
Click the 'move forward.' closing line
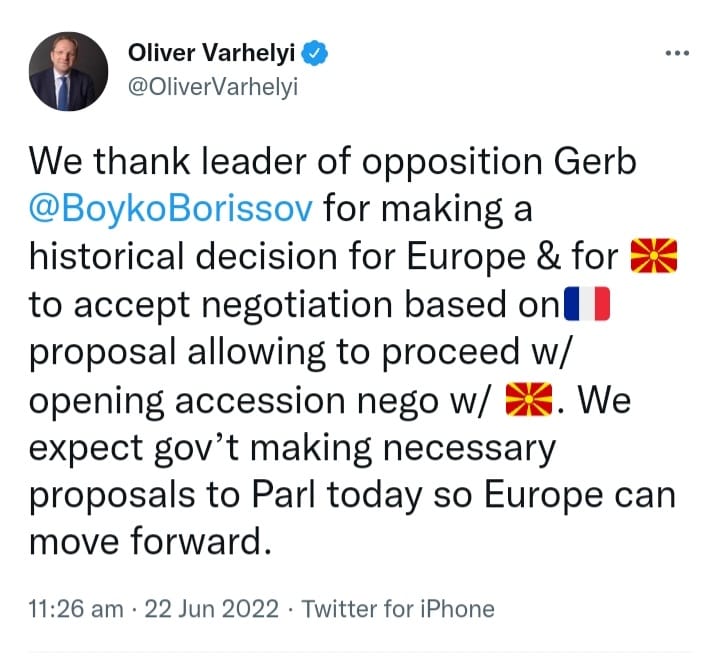pyautogui.click(x=151, y=545)
